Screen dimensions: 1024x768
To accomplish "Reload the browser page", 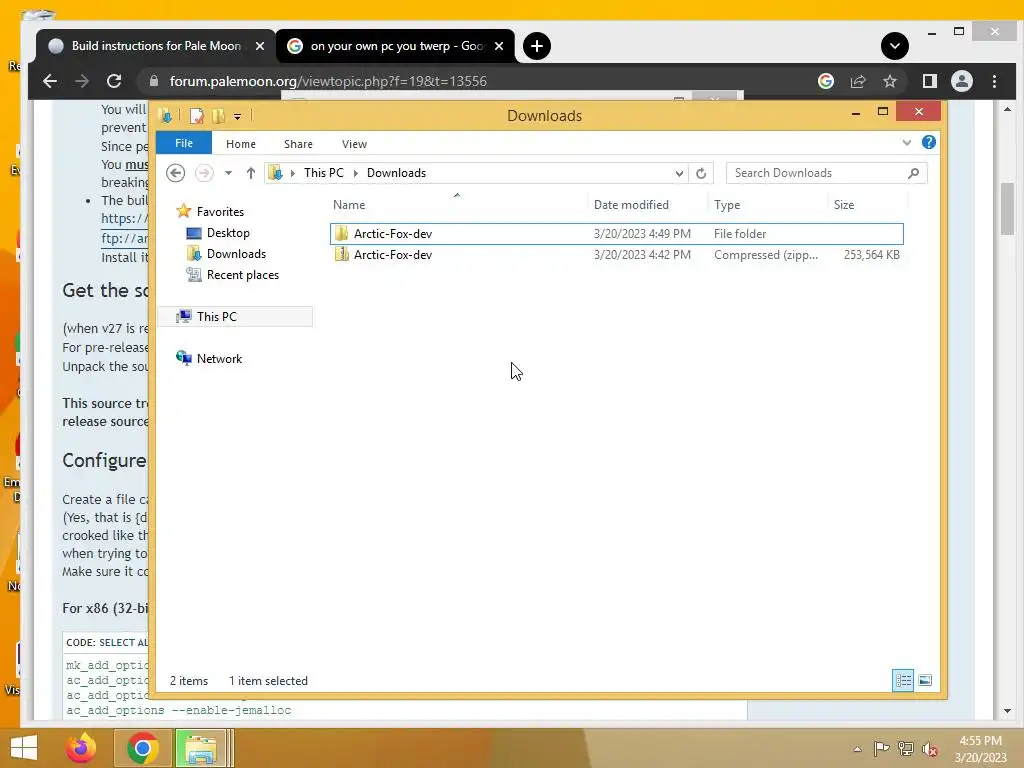I will pos(114,81).
